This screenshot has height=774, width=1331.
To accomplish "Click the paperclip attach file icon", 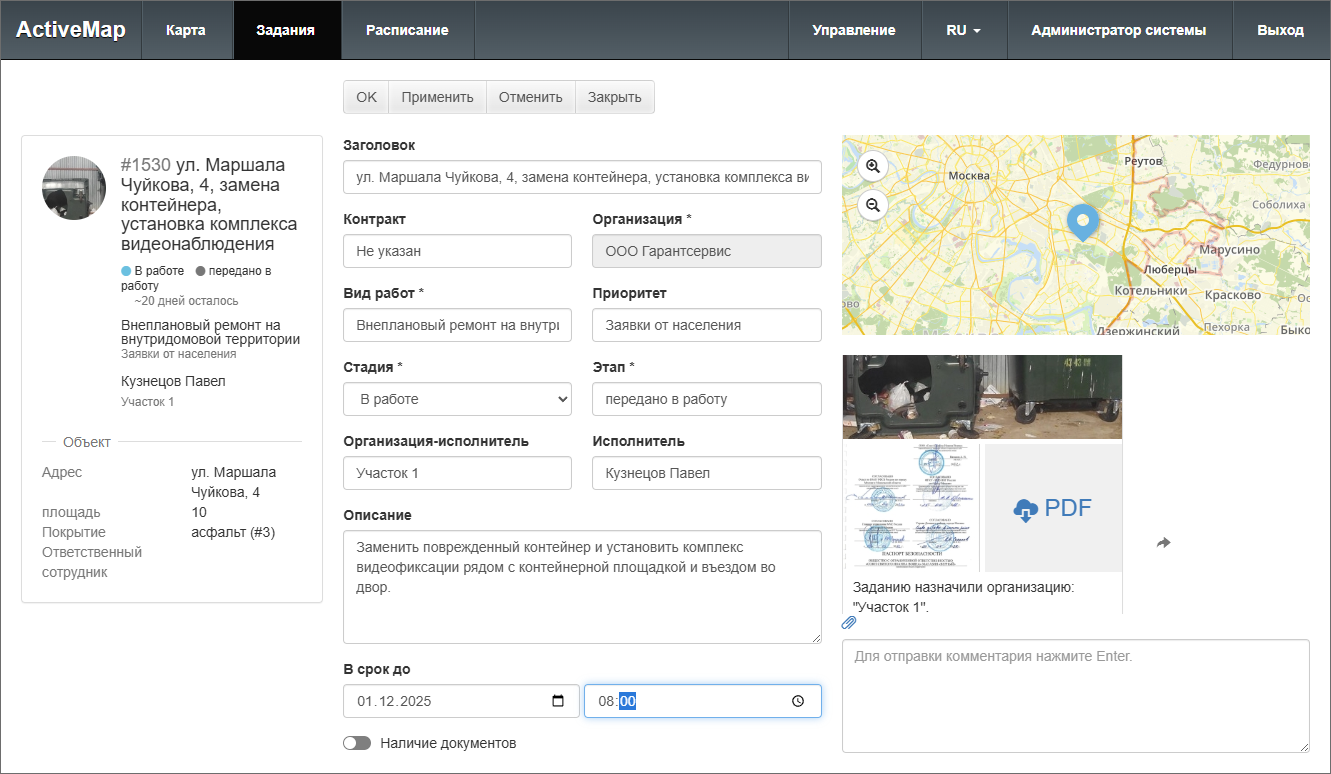I will tap(849, 623).
